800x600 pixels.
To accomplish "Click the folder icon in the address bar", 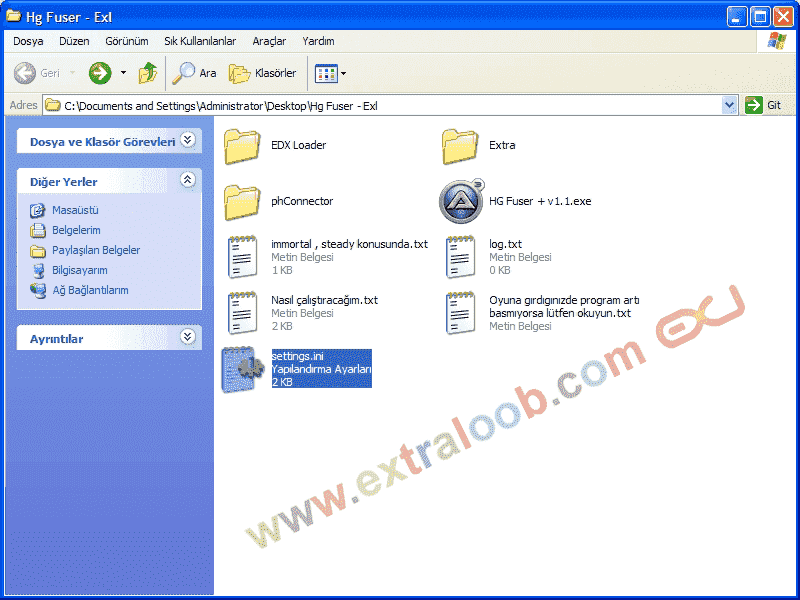I will click(x=53, y=106).
